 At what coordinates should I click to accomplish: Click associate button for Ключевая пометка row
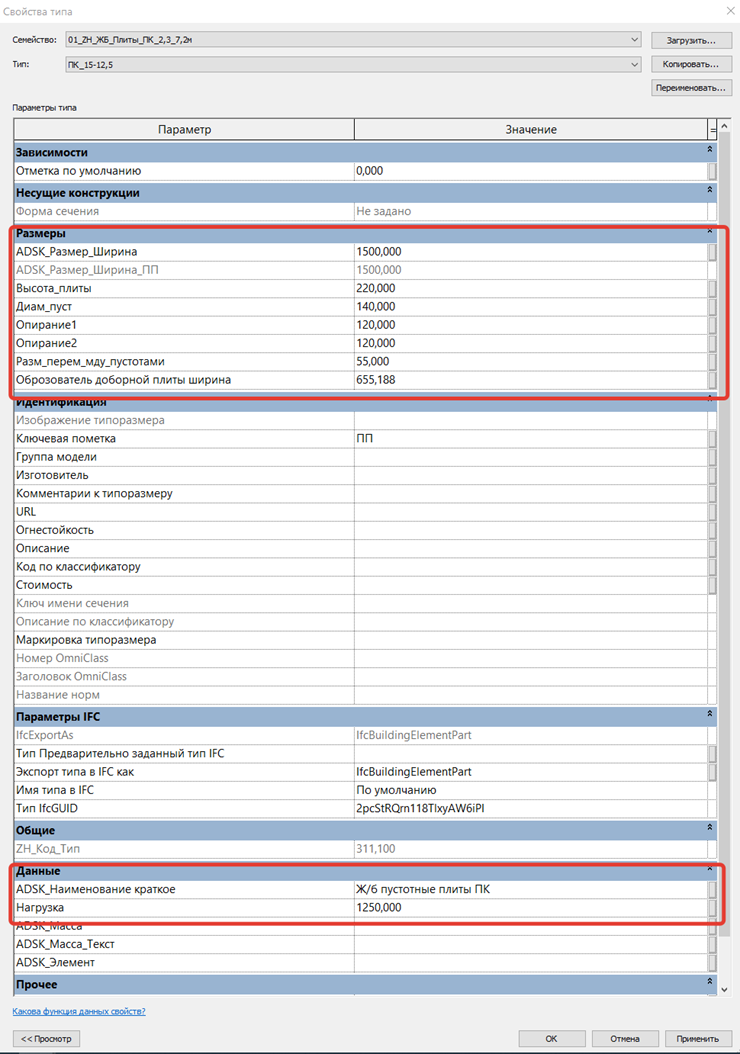click(x=712, y=438)
